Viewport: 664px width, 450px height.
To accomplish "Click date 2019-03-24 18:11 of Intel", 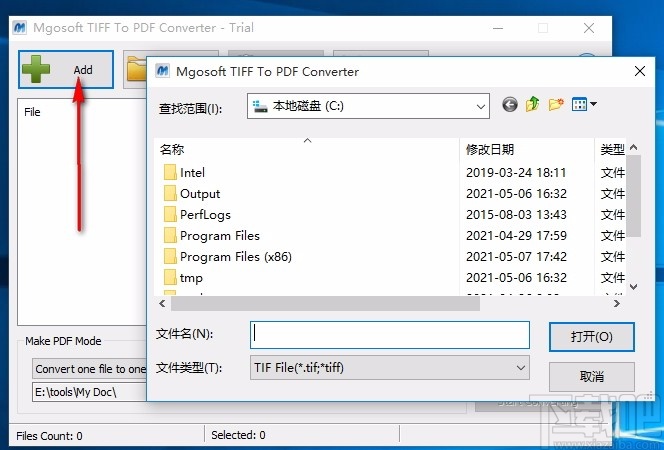I will click(x=516, y=173).
